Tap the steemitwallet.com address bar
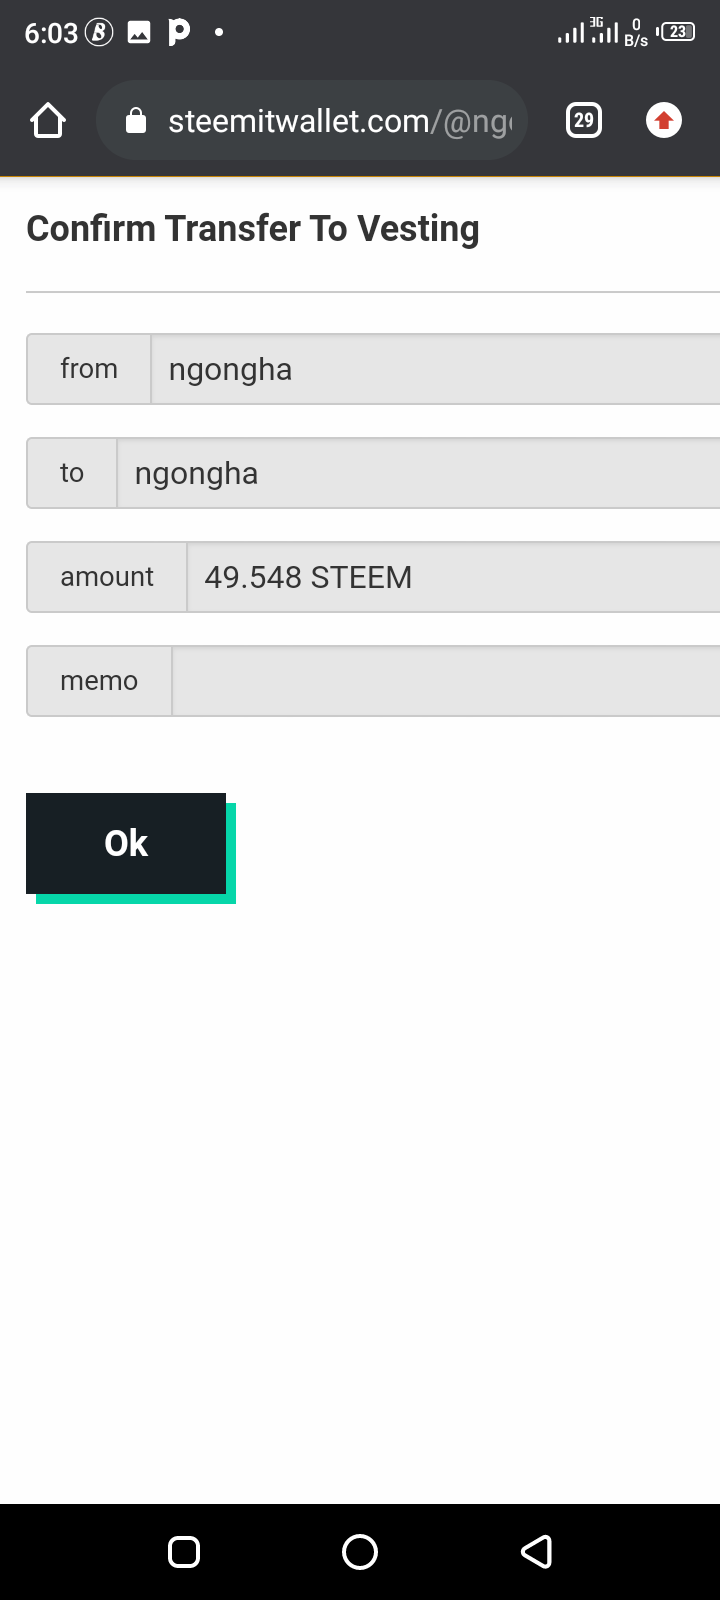This screenshot has width=720, height=1600. point(312,120)
